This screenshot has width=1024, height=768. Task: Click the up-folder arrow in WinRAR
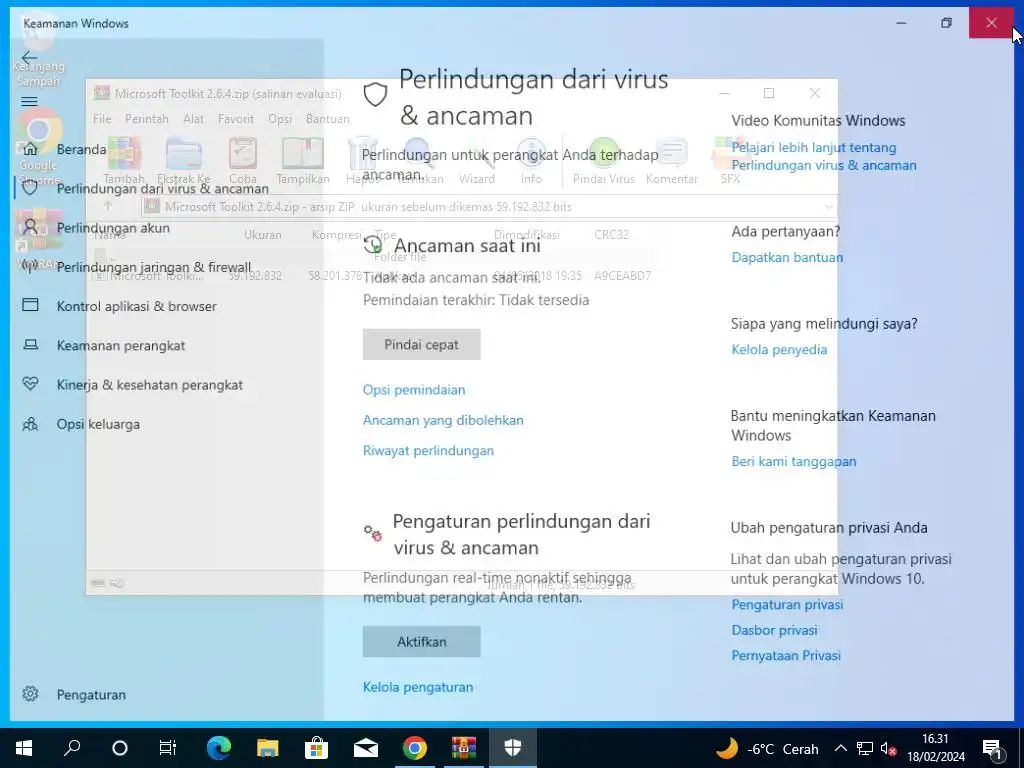[108, 206]
